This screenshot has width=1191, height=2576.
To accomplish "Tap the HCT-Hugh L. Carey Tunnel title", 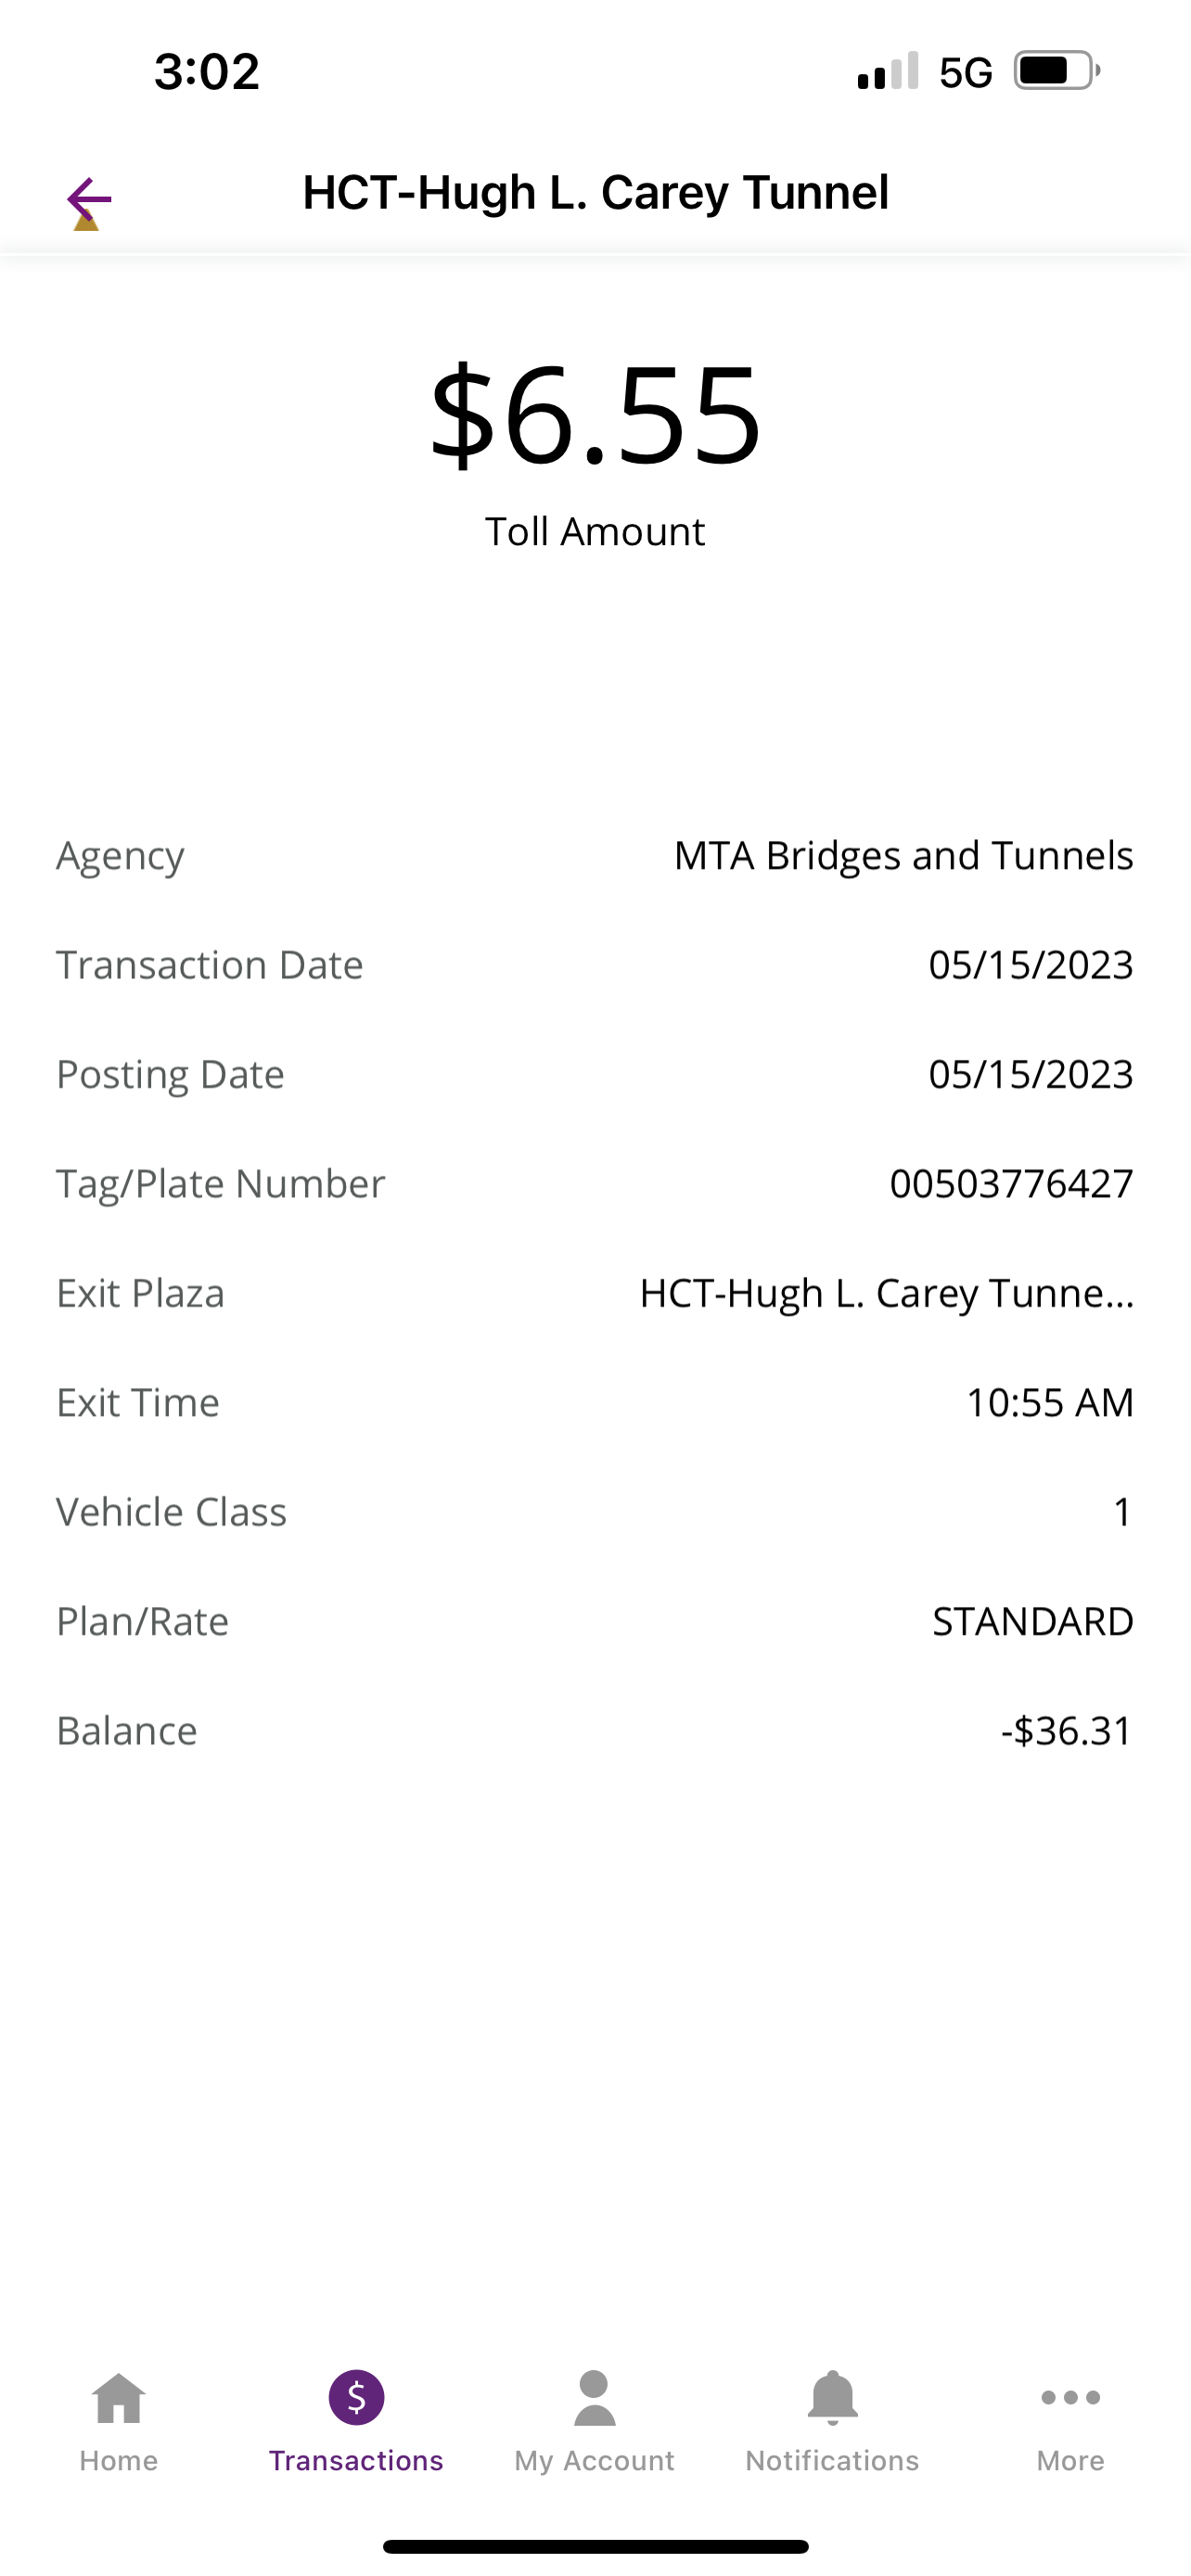I will [596, 193].
